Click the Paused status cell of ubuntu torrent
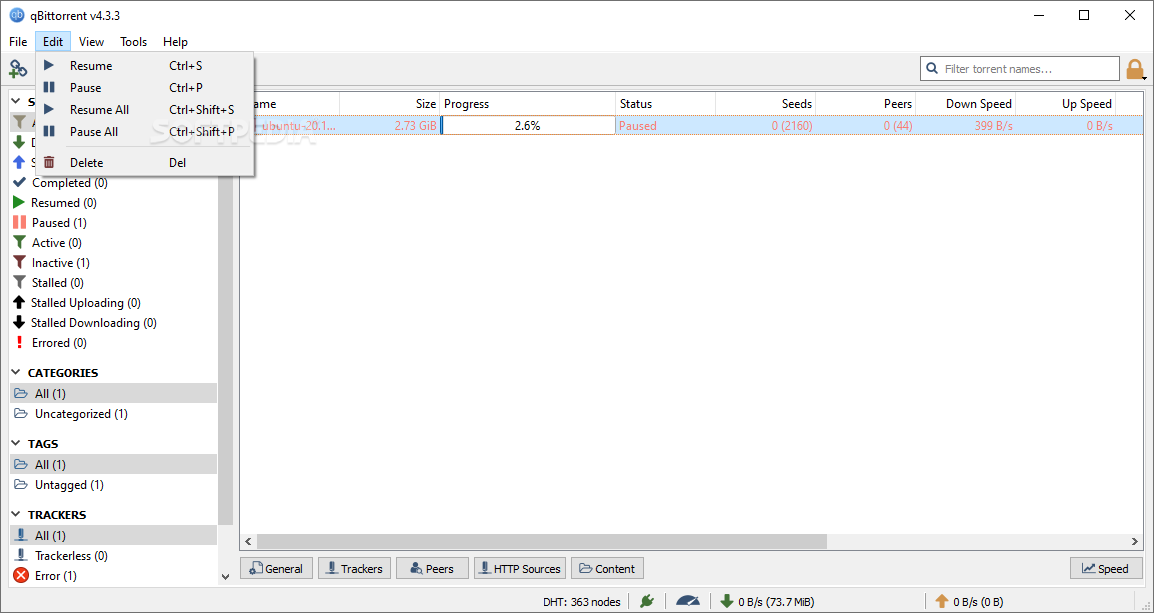This screenshot has width=1154, height=613. click(665, 126)
